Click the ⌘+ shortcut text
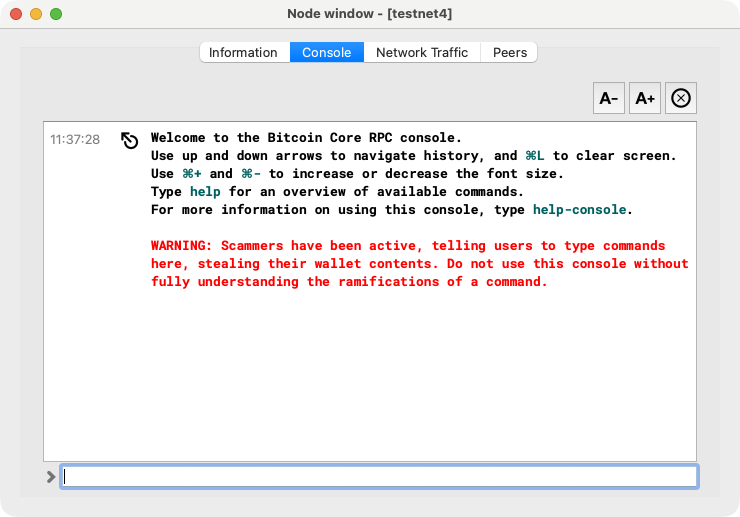The image size is (740, 517). click(192, 174)
